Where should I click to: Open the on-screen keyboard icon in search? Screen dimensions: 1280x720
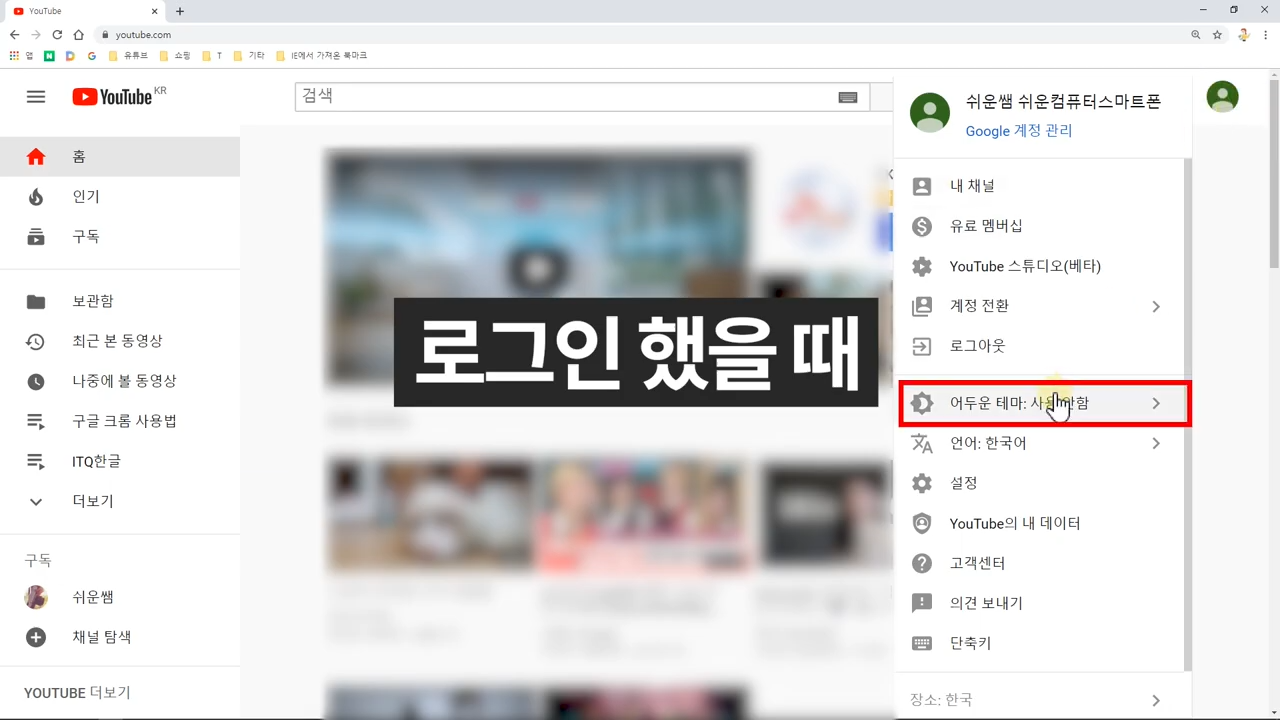tap(848, 97)
